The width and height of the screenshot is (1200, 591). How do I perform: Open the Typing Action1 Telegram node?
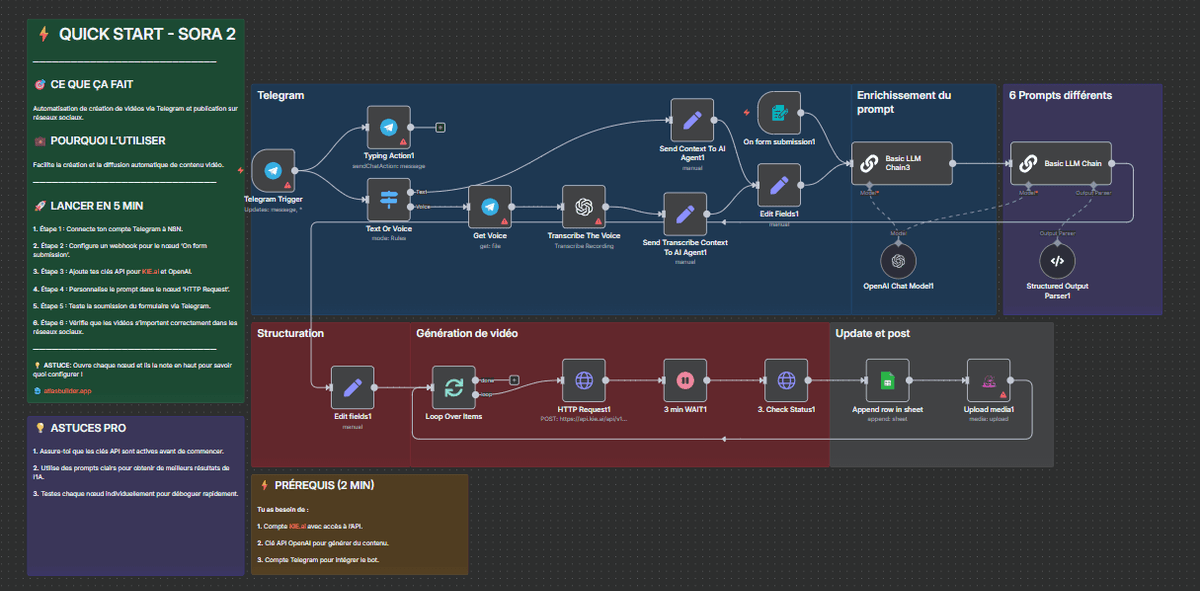pyautogui.click(x=389, y=128)
